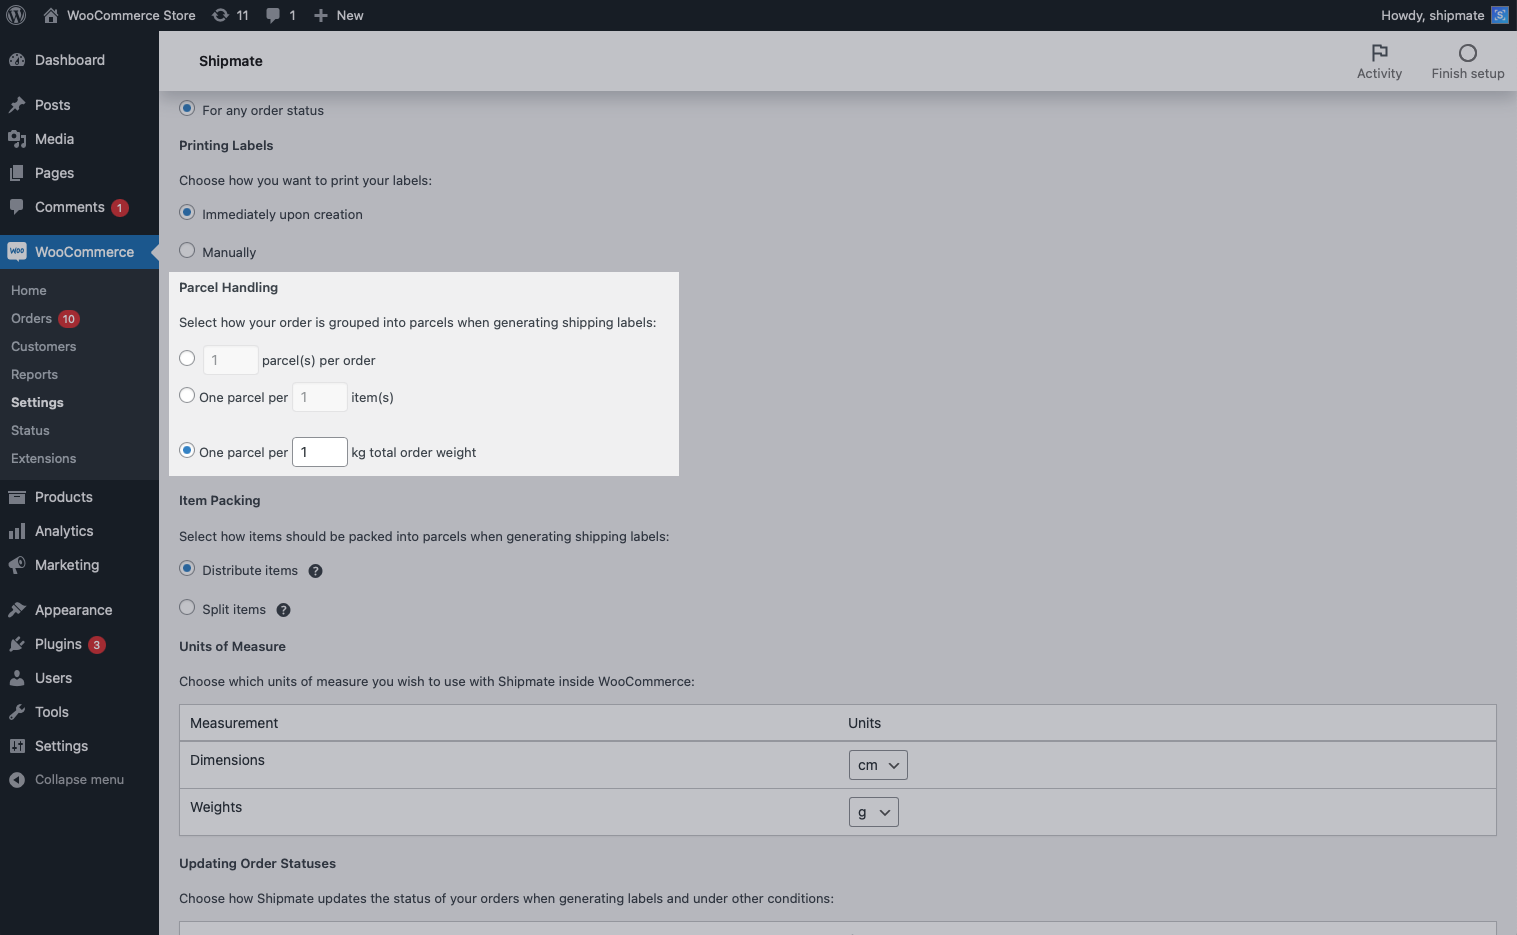This screenshot has height=935, width=1517.
Task: Show help tooltip for Distribute items
Action: (x=315, y=571)
